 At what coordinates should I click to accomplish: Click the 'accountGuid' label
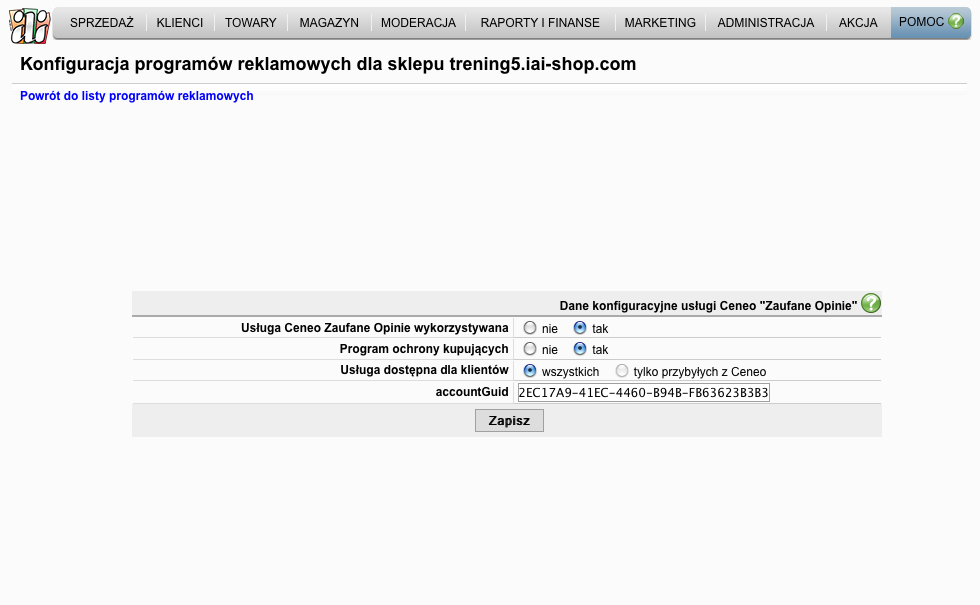point(472,392)
